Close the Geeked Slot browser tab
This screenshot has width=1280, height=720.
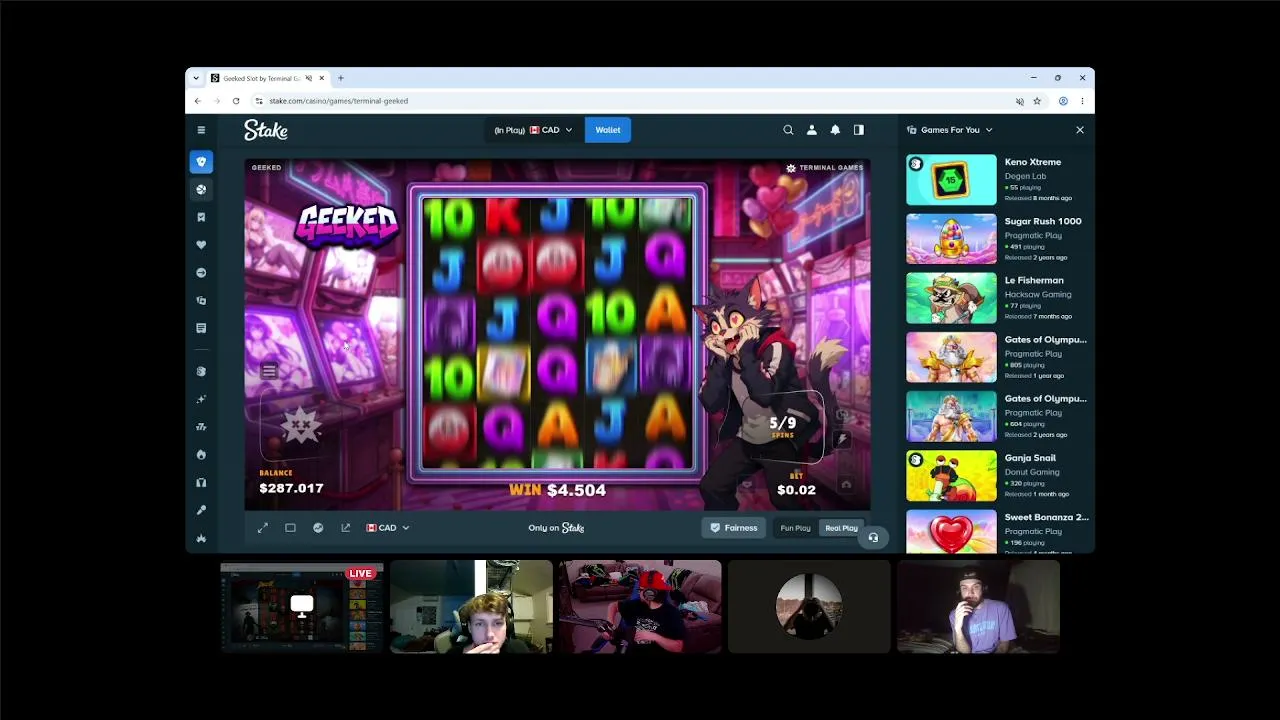321,78
